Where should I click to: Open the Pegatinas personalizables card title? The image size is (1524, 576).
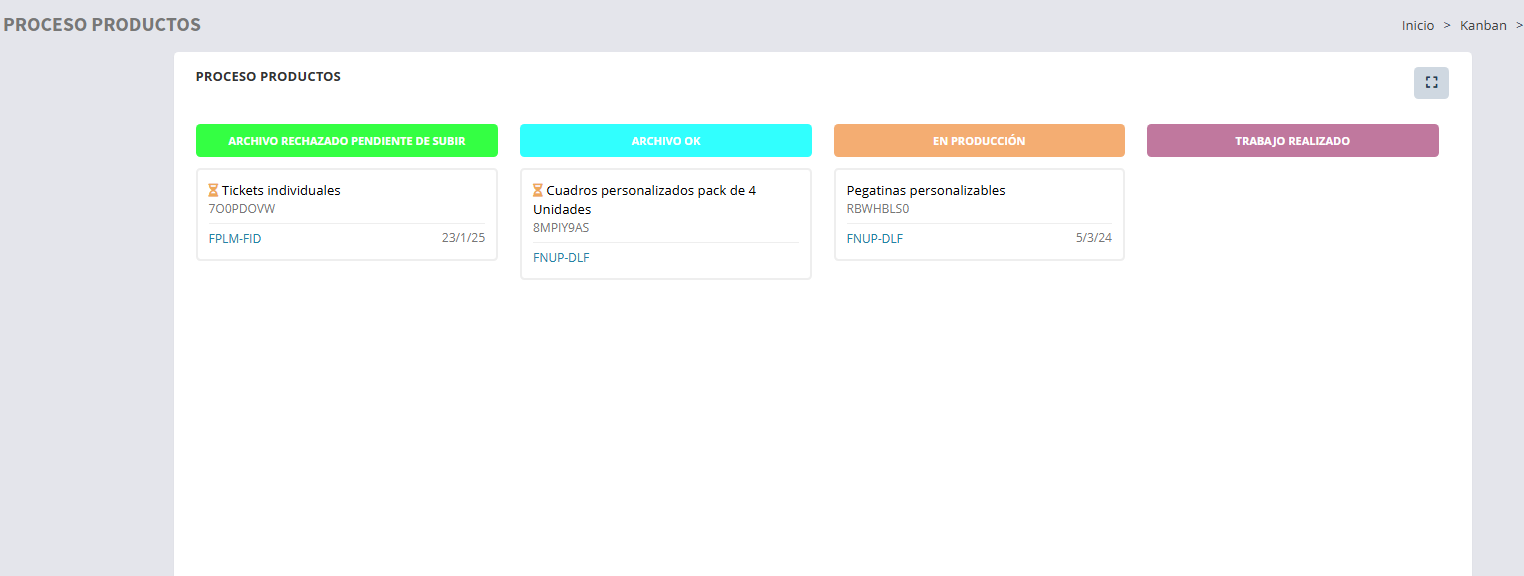click(x=926, y=190)
